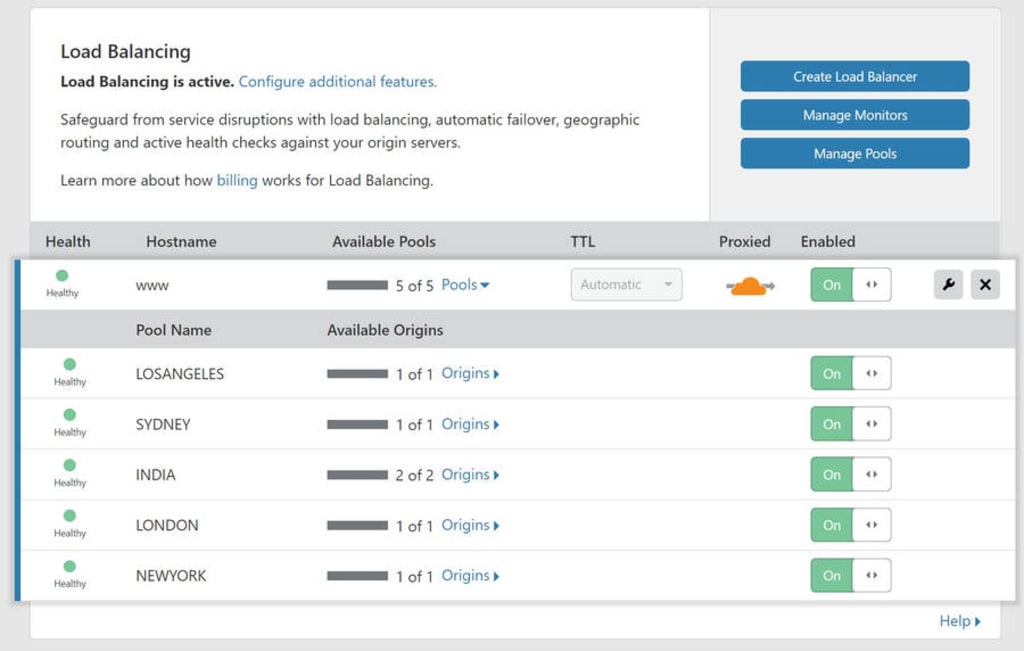Follow Configure additional features link

pos(338,82)
